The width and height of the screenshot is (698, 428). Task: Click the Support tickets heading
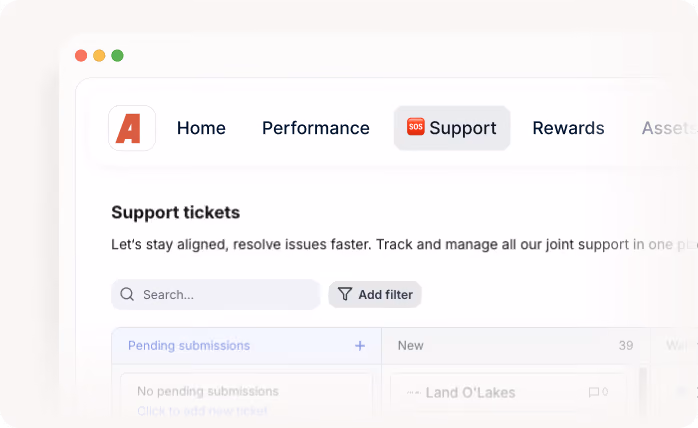point(175,212)
